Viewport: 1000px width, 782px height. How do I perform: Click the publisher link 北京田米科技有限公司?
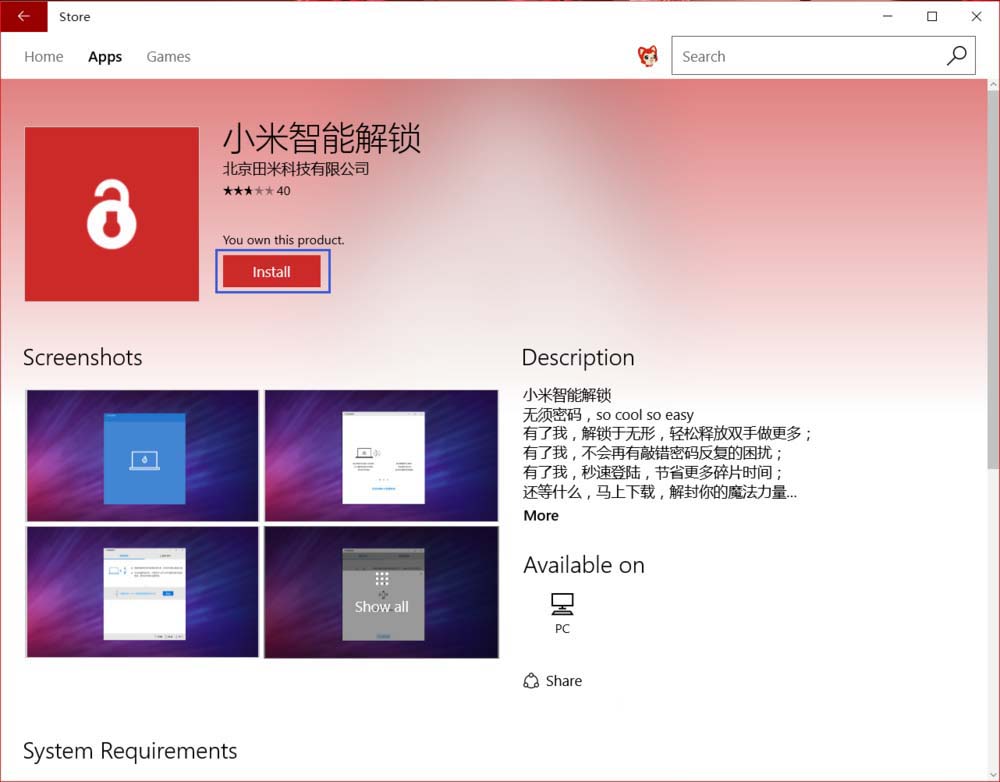[296, 168]
